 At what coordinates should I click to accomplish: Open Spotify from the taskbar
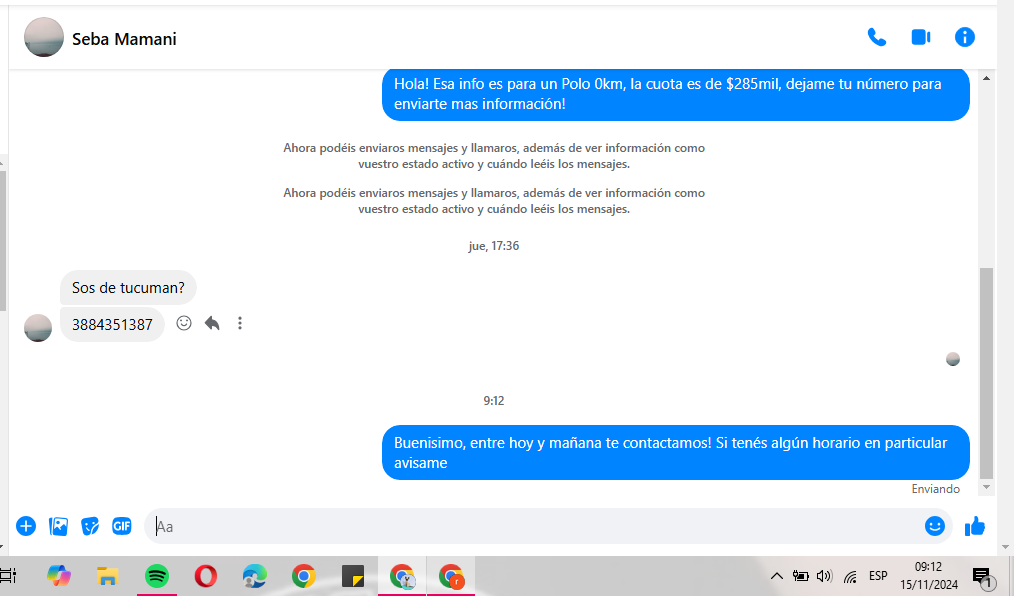coord(156,576)
